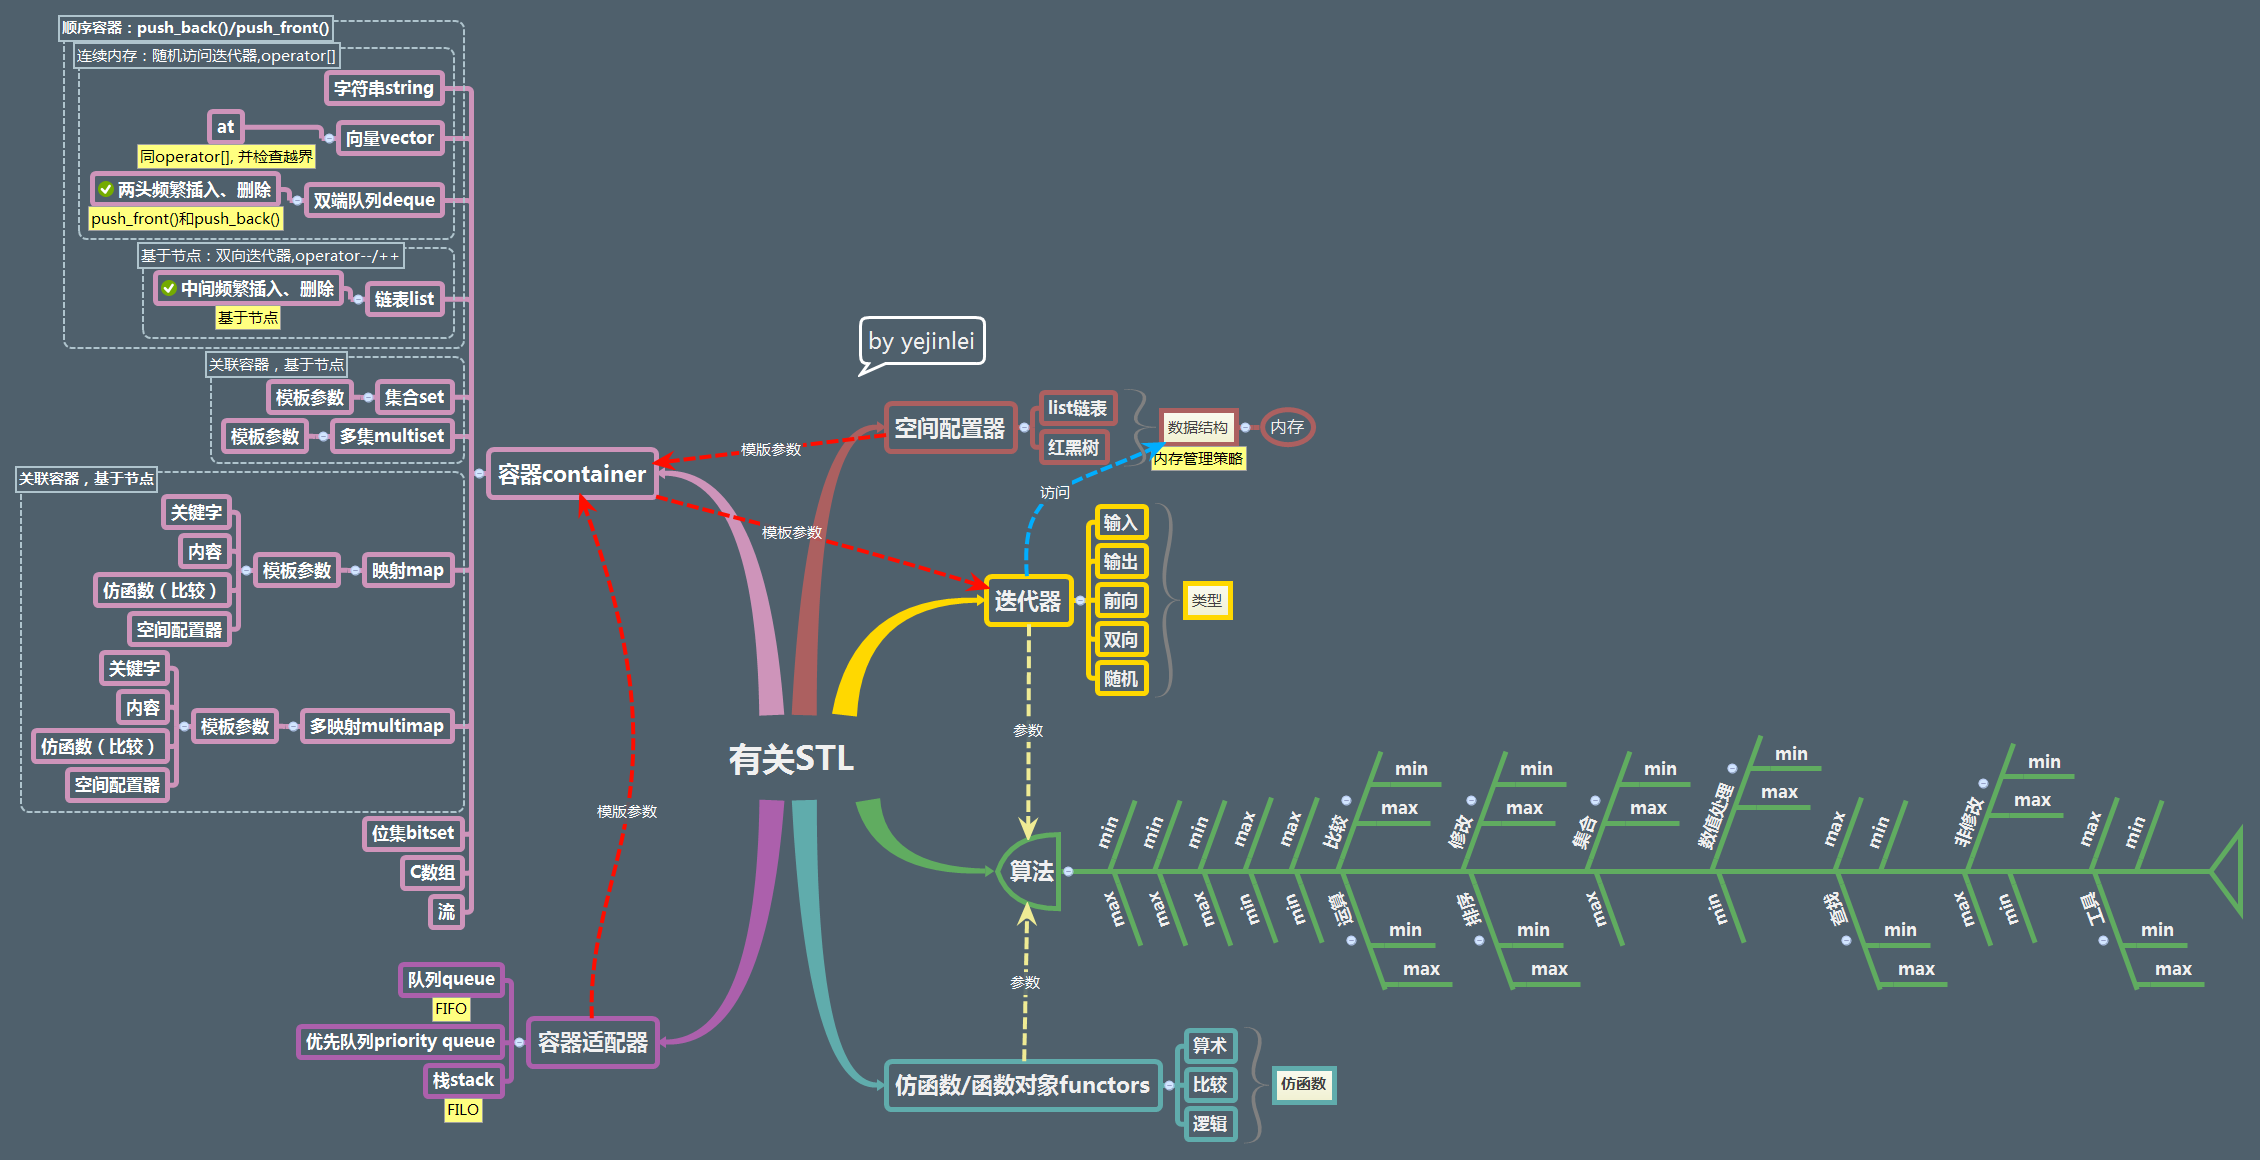Select the 'by yejinlei' speech bubble callout

point(921,341)
